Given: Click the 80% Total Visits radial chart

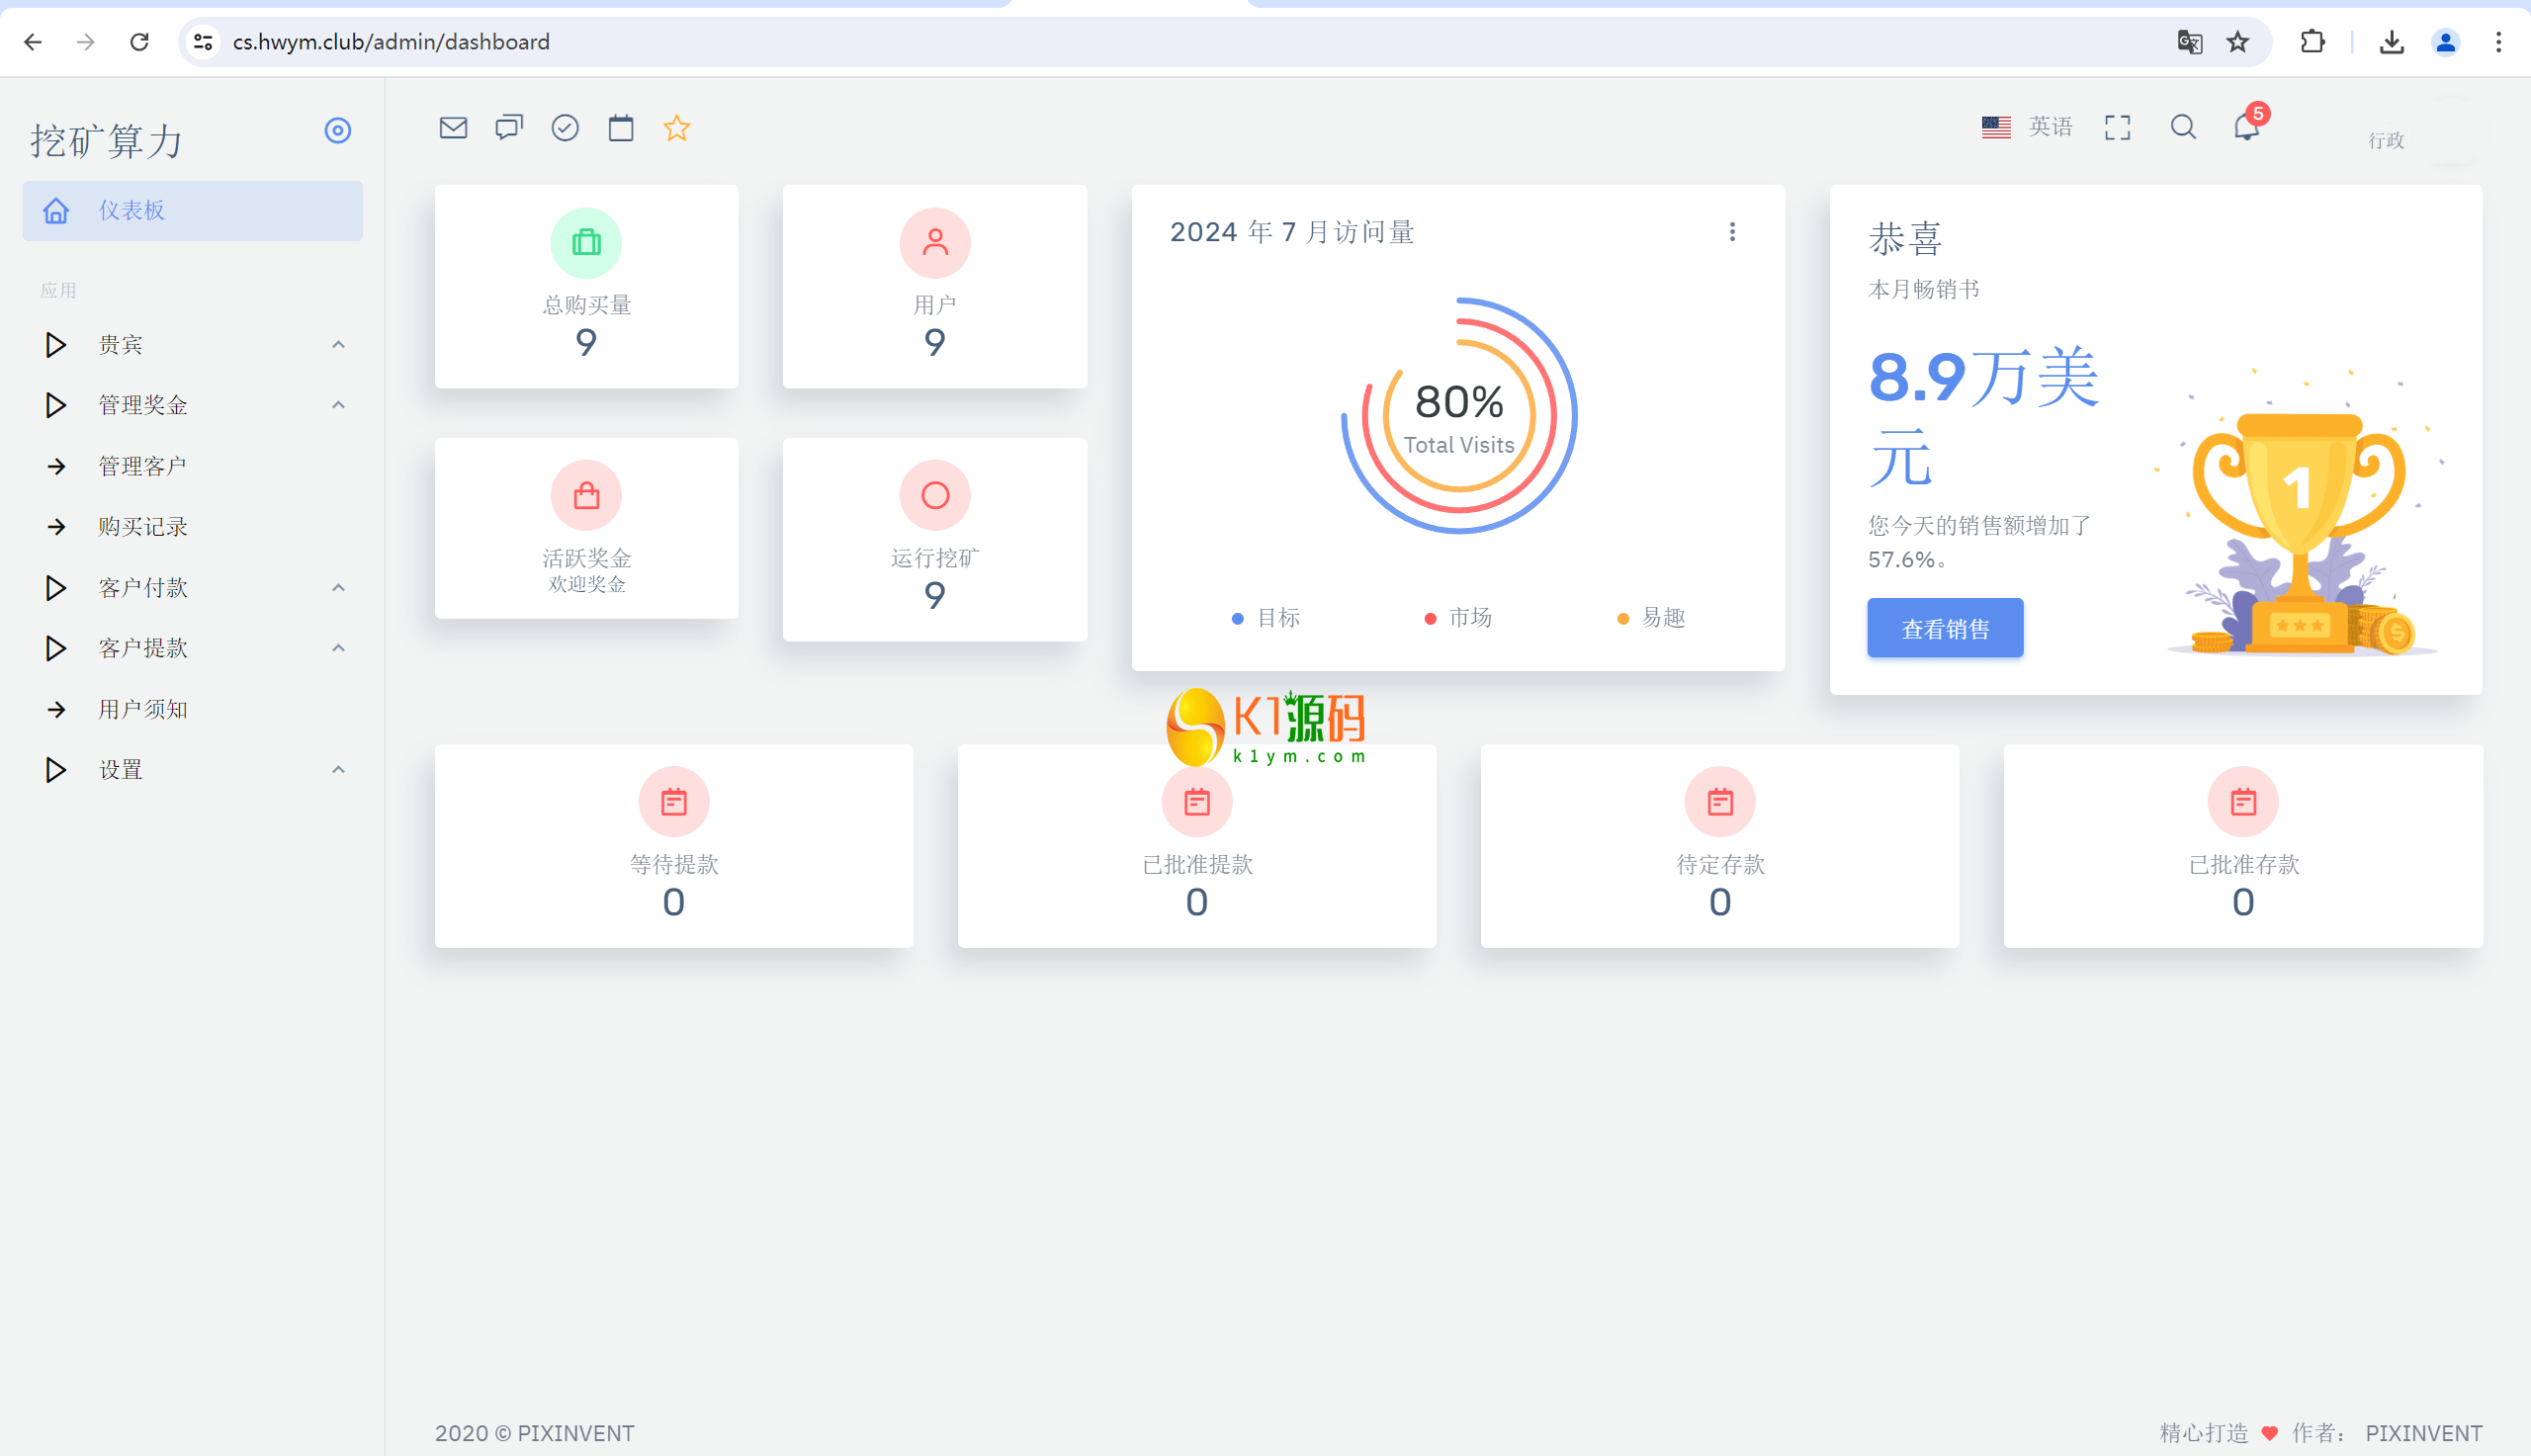Looking at the screenshot, I should (x=1459, y=416).
